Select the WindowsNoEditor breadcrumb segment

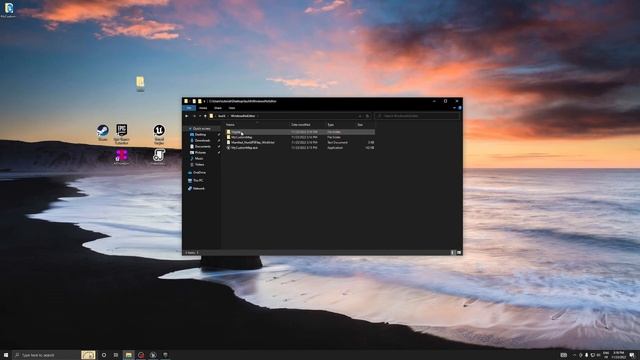coord(242,116)
